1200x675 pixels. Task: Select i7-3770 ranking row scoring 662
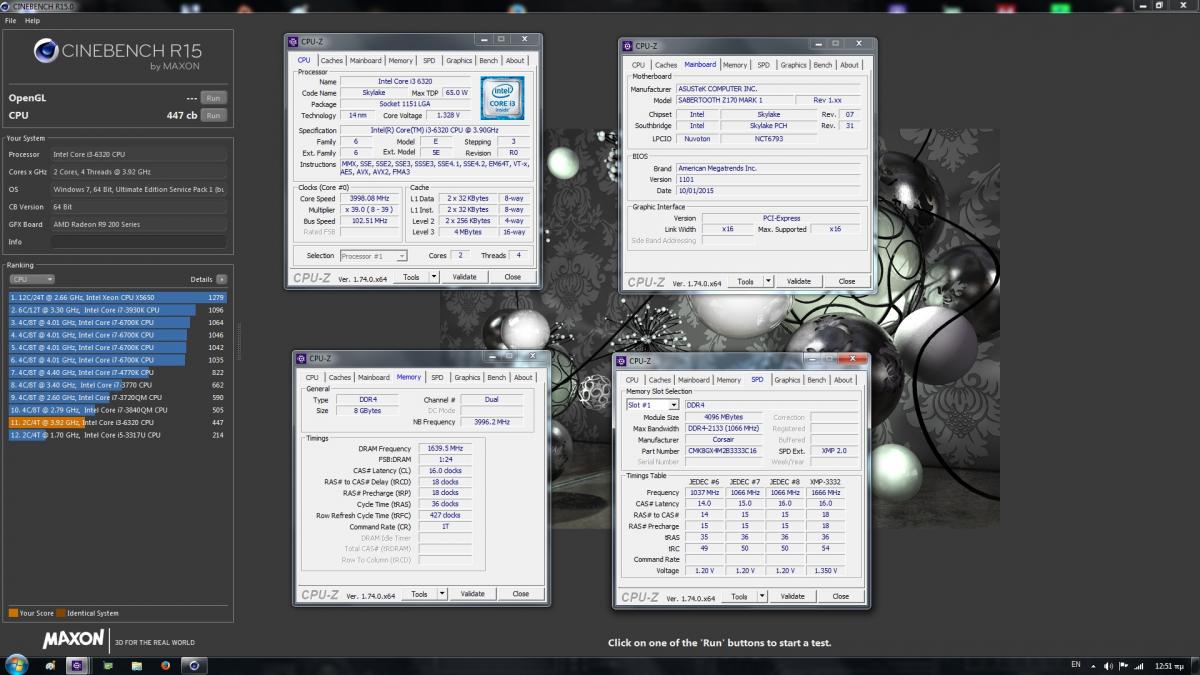tap(118, 385)
